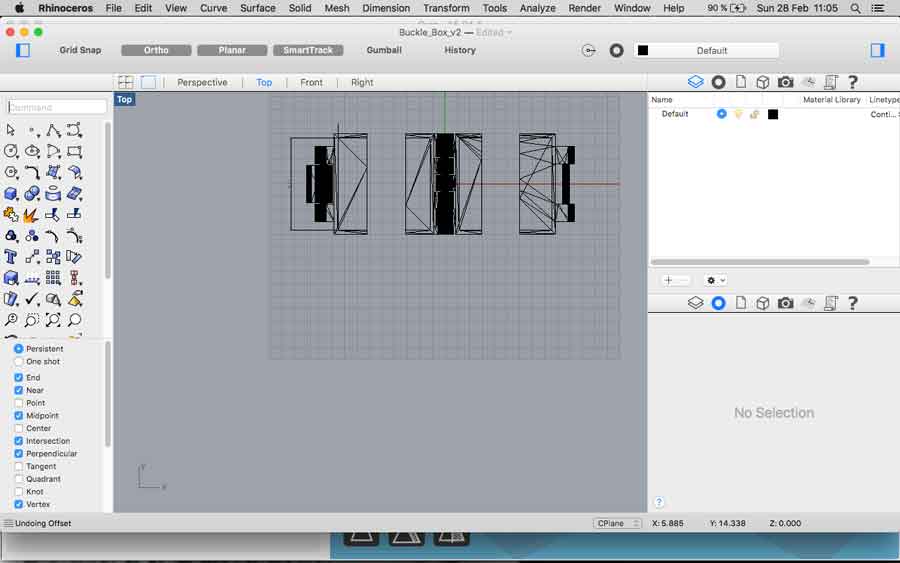Open macOS Spotlight search

coord(855,8)
